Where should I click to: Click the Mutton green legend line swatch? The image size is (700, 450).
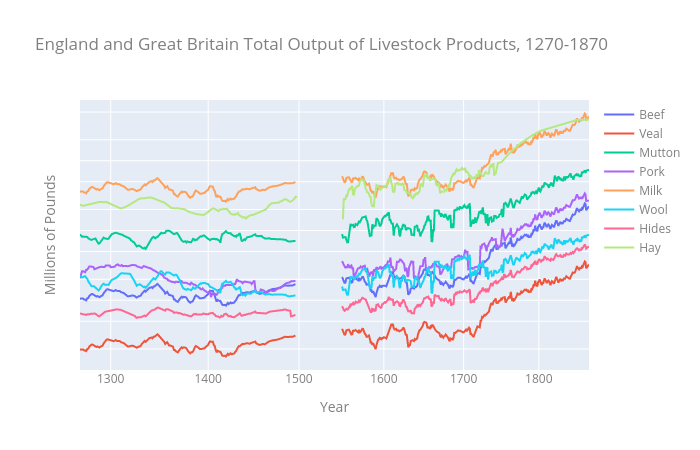[x=619, y=153]
